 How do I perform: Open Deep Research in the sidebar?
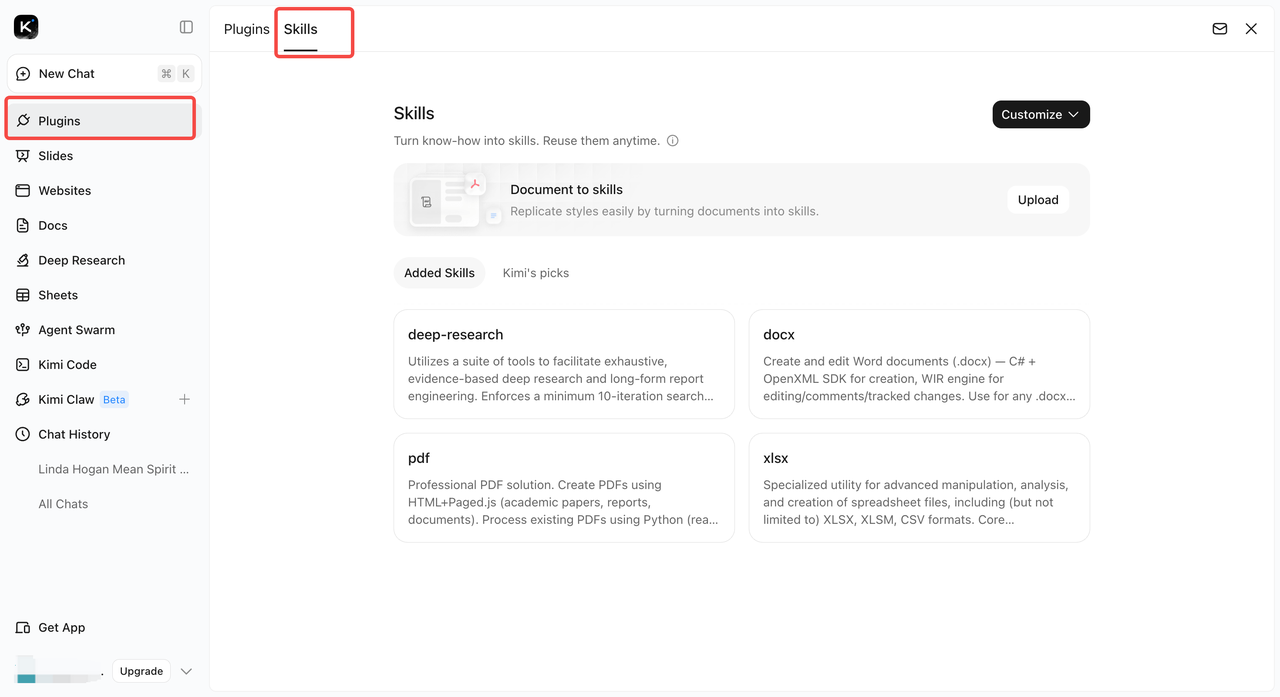[x=104, y=261]
